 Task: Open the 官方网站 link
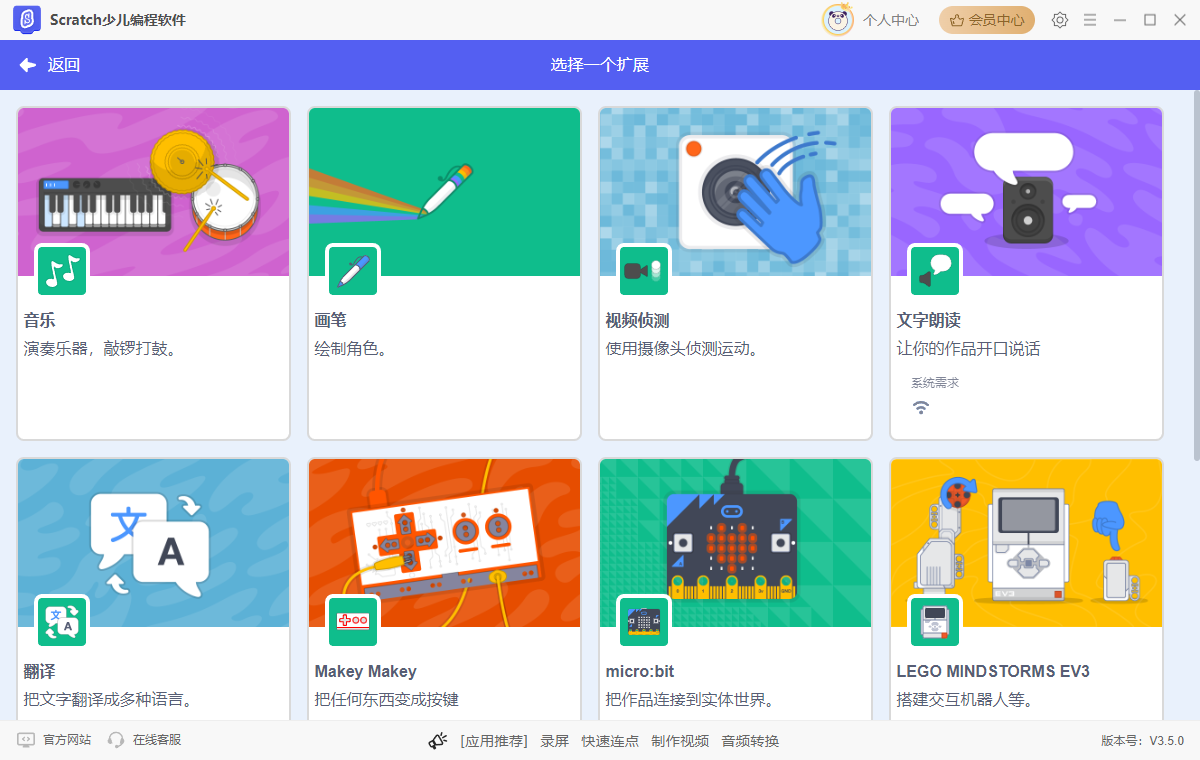pyautogui.click(x=50, y=740)
